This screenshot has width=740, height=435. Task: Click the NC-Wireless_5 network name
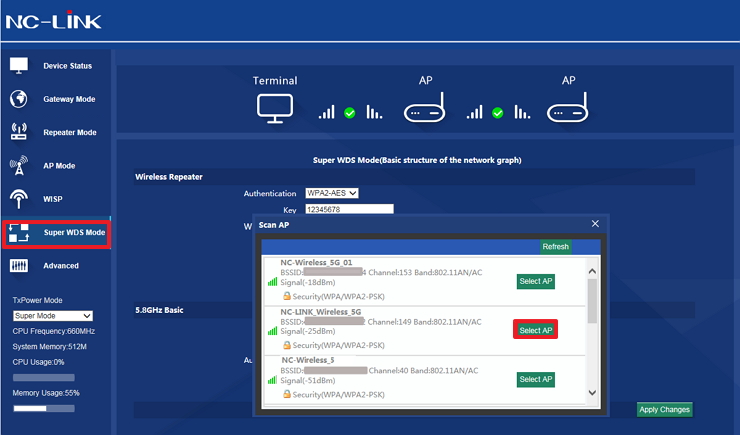[x=308, y=360]
